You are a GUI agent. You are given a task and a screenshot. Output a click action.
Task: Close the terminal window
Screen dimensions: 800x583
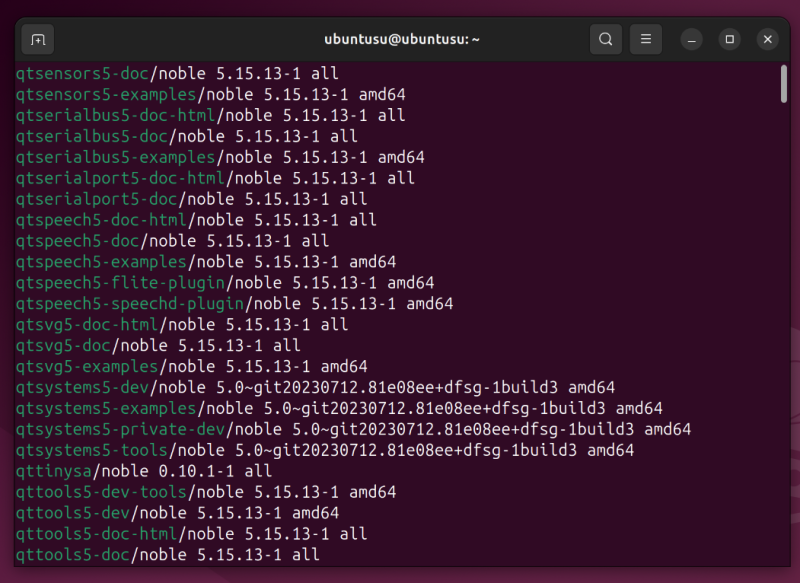tap(767, 39)
